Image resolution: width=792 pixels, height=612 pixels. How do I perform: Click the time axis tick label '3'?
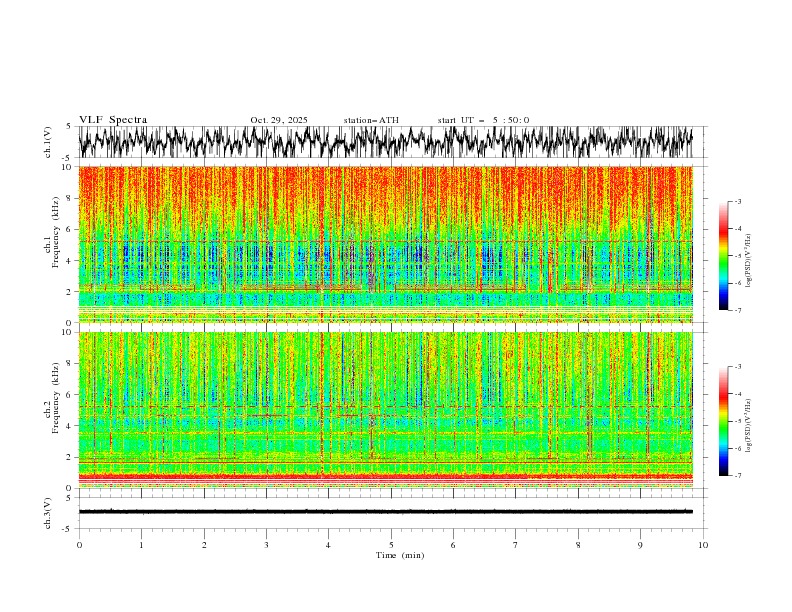coord(266,545)
